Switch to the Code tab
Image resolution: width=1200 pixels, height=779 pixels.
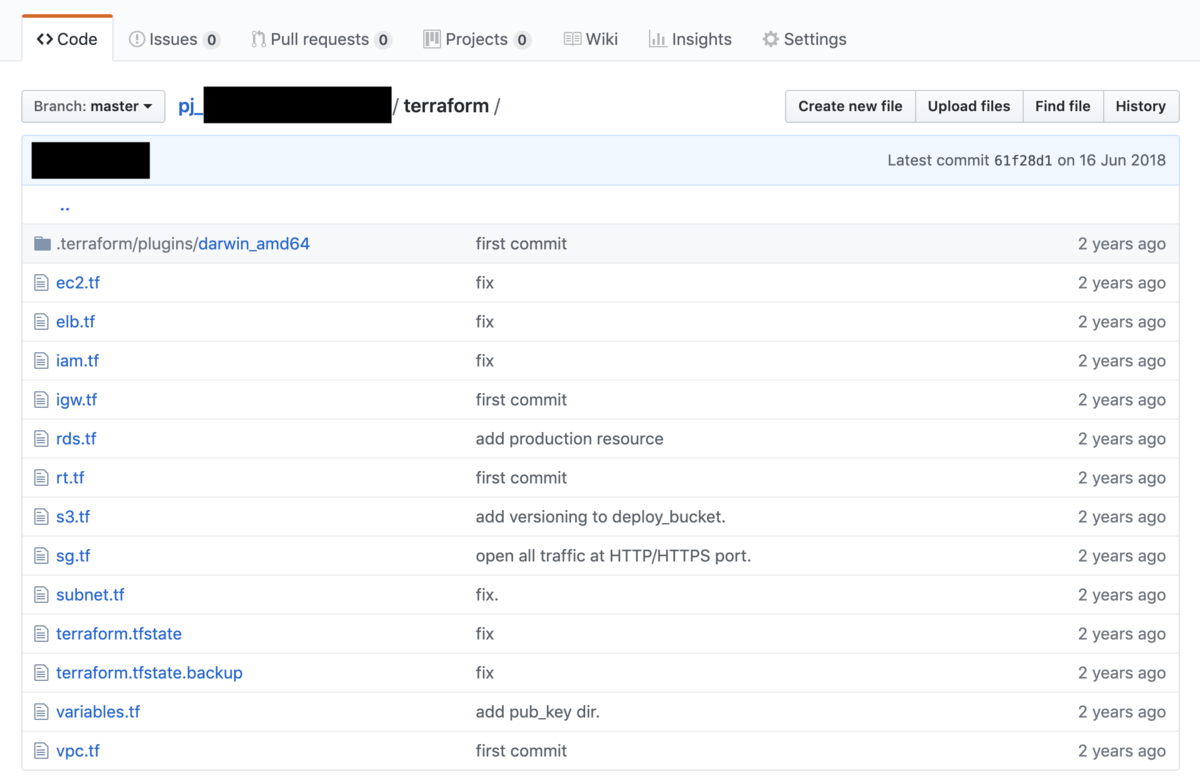click(x=67, y=39)
